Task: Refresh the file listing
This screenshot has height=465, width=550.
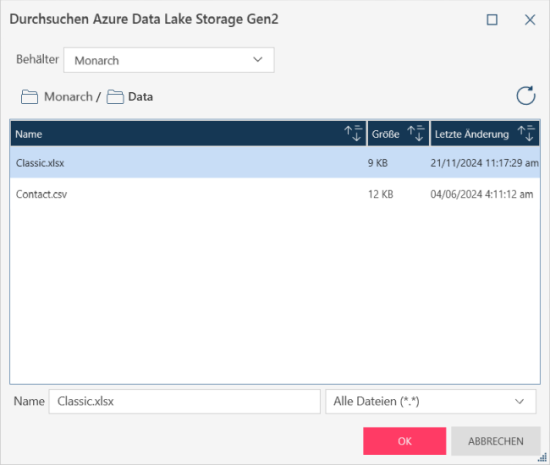Action: (x=525, y=95)
